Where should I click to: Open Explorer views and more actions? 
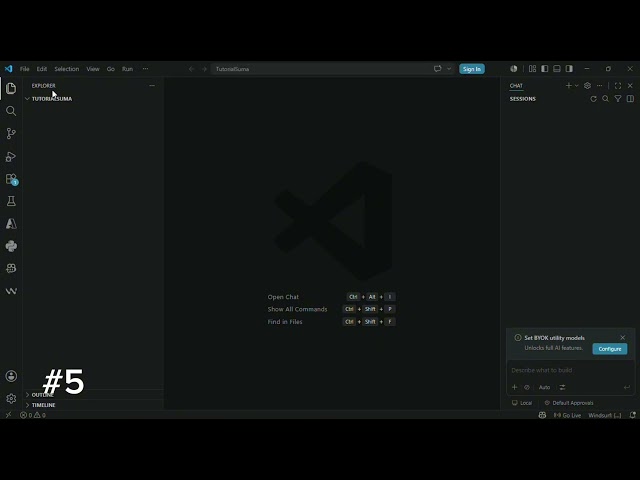tap(152, 86)
